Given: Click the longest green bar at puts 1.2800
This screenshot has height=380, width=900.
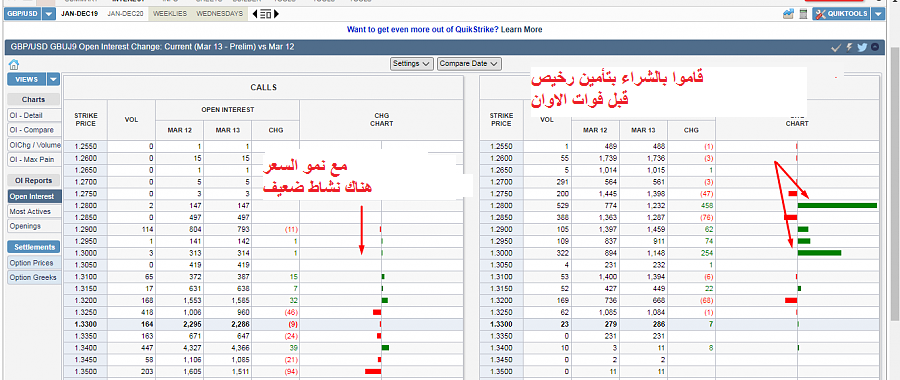Looking at the screenshot, I should click(837, 205).
